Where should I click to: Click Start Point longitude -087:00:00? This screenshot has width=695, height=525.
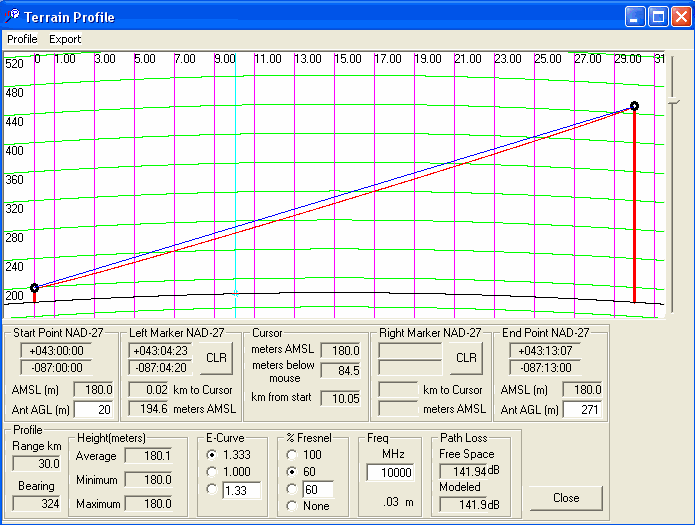point(56,368)
